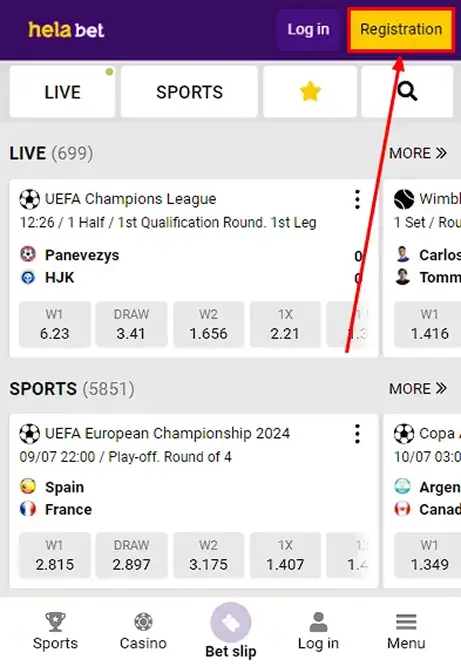Select DRAW odds 2.897 for Spain-France
The height and width of the screenshot is (667, 461).
click(131, 555)
